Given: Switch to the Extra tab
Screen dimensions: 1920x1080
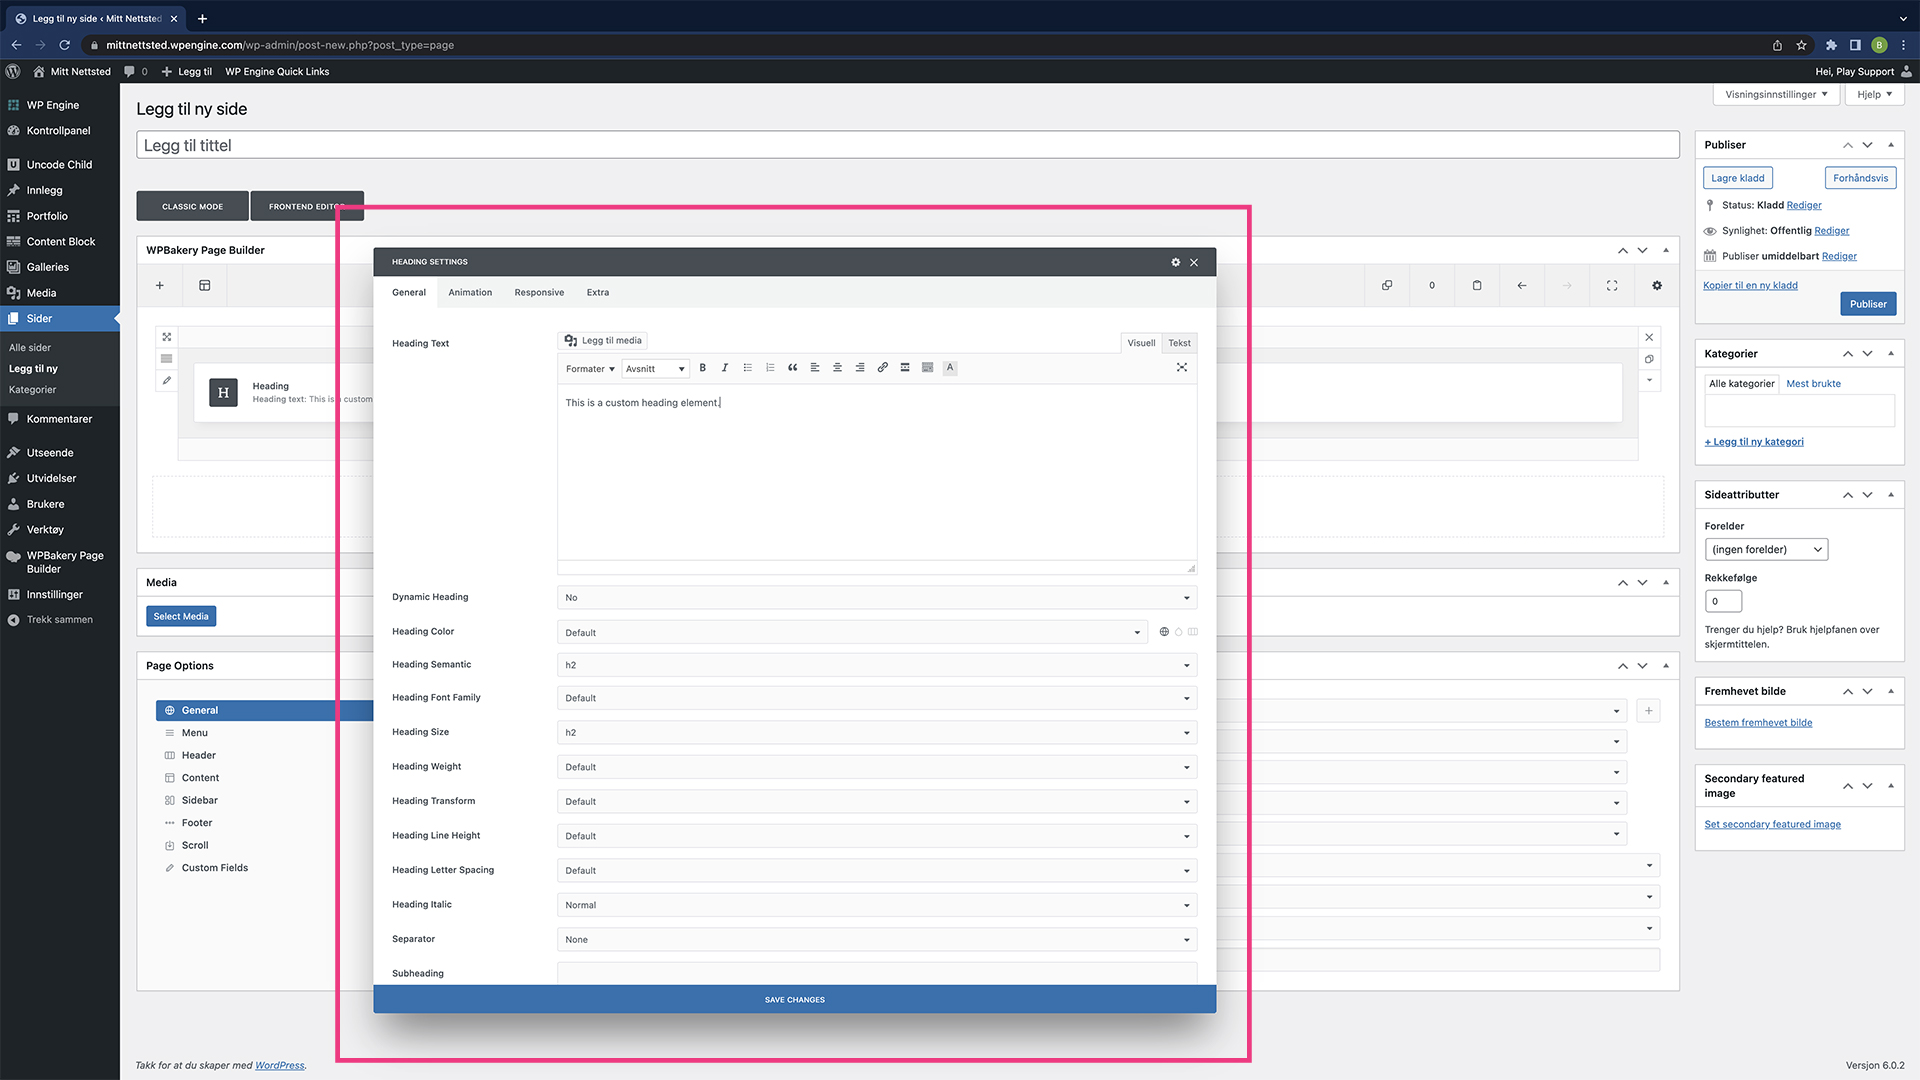Looking at the screenshot, I should 598,293.
